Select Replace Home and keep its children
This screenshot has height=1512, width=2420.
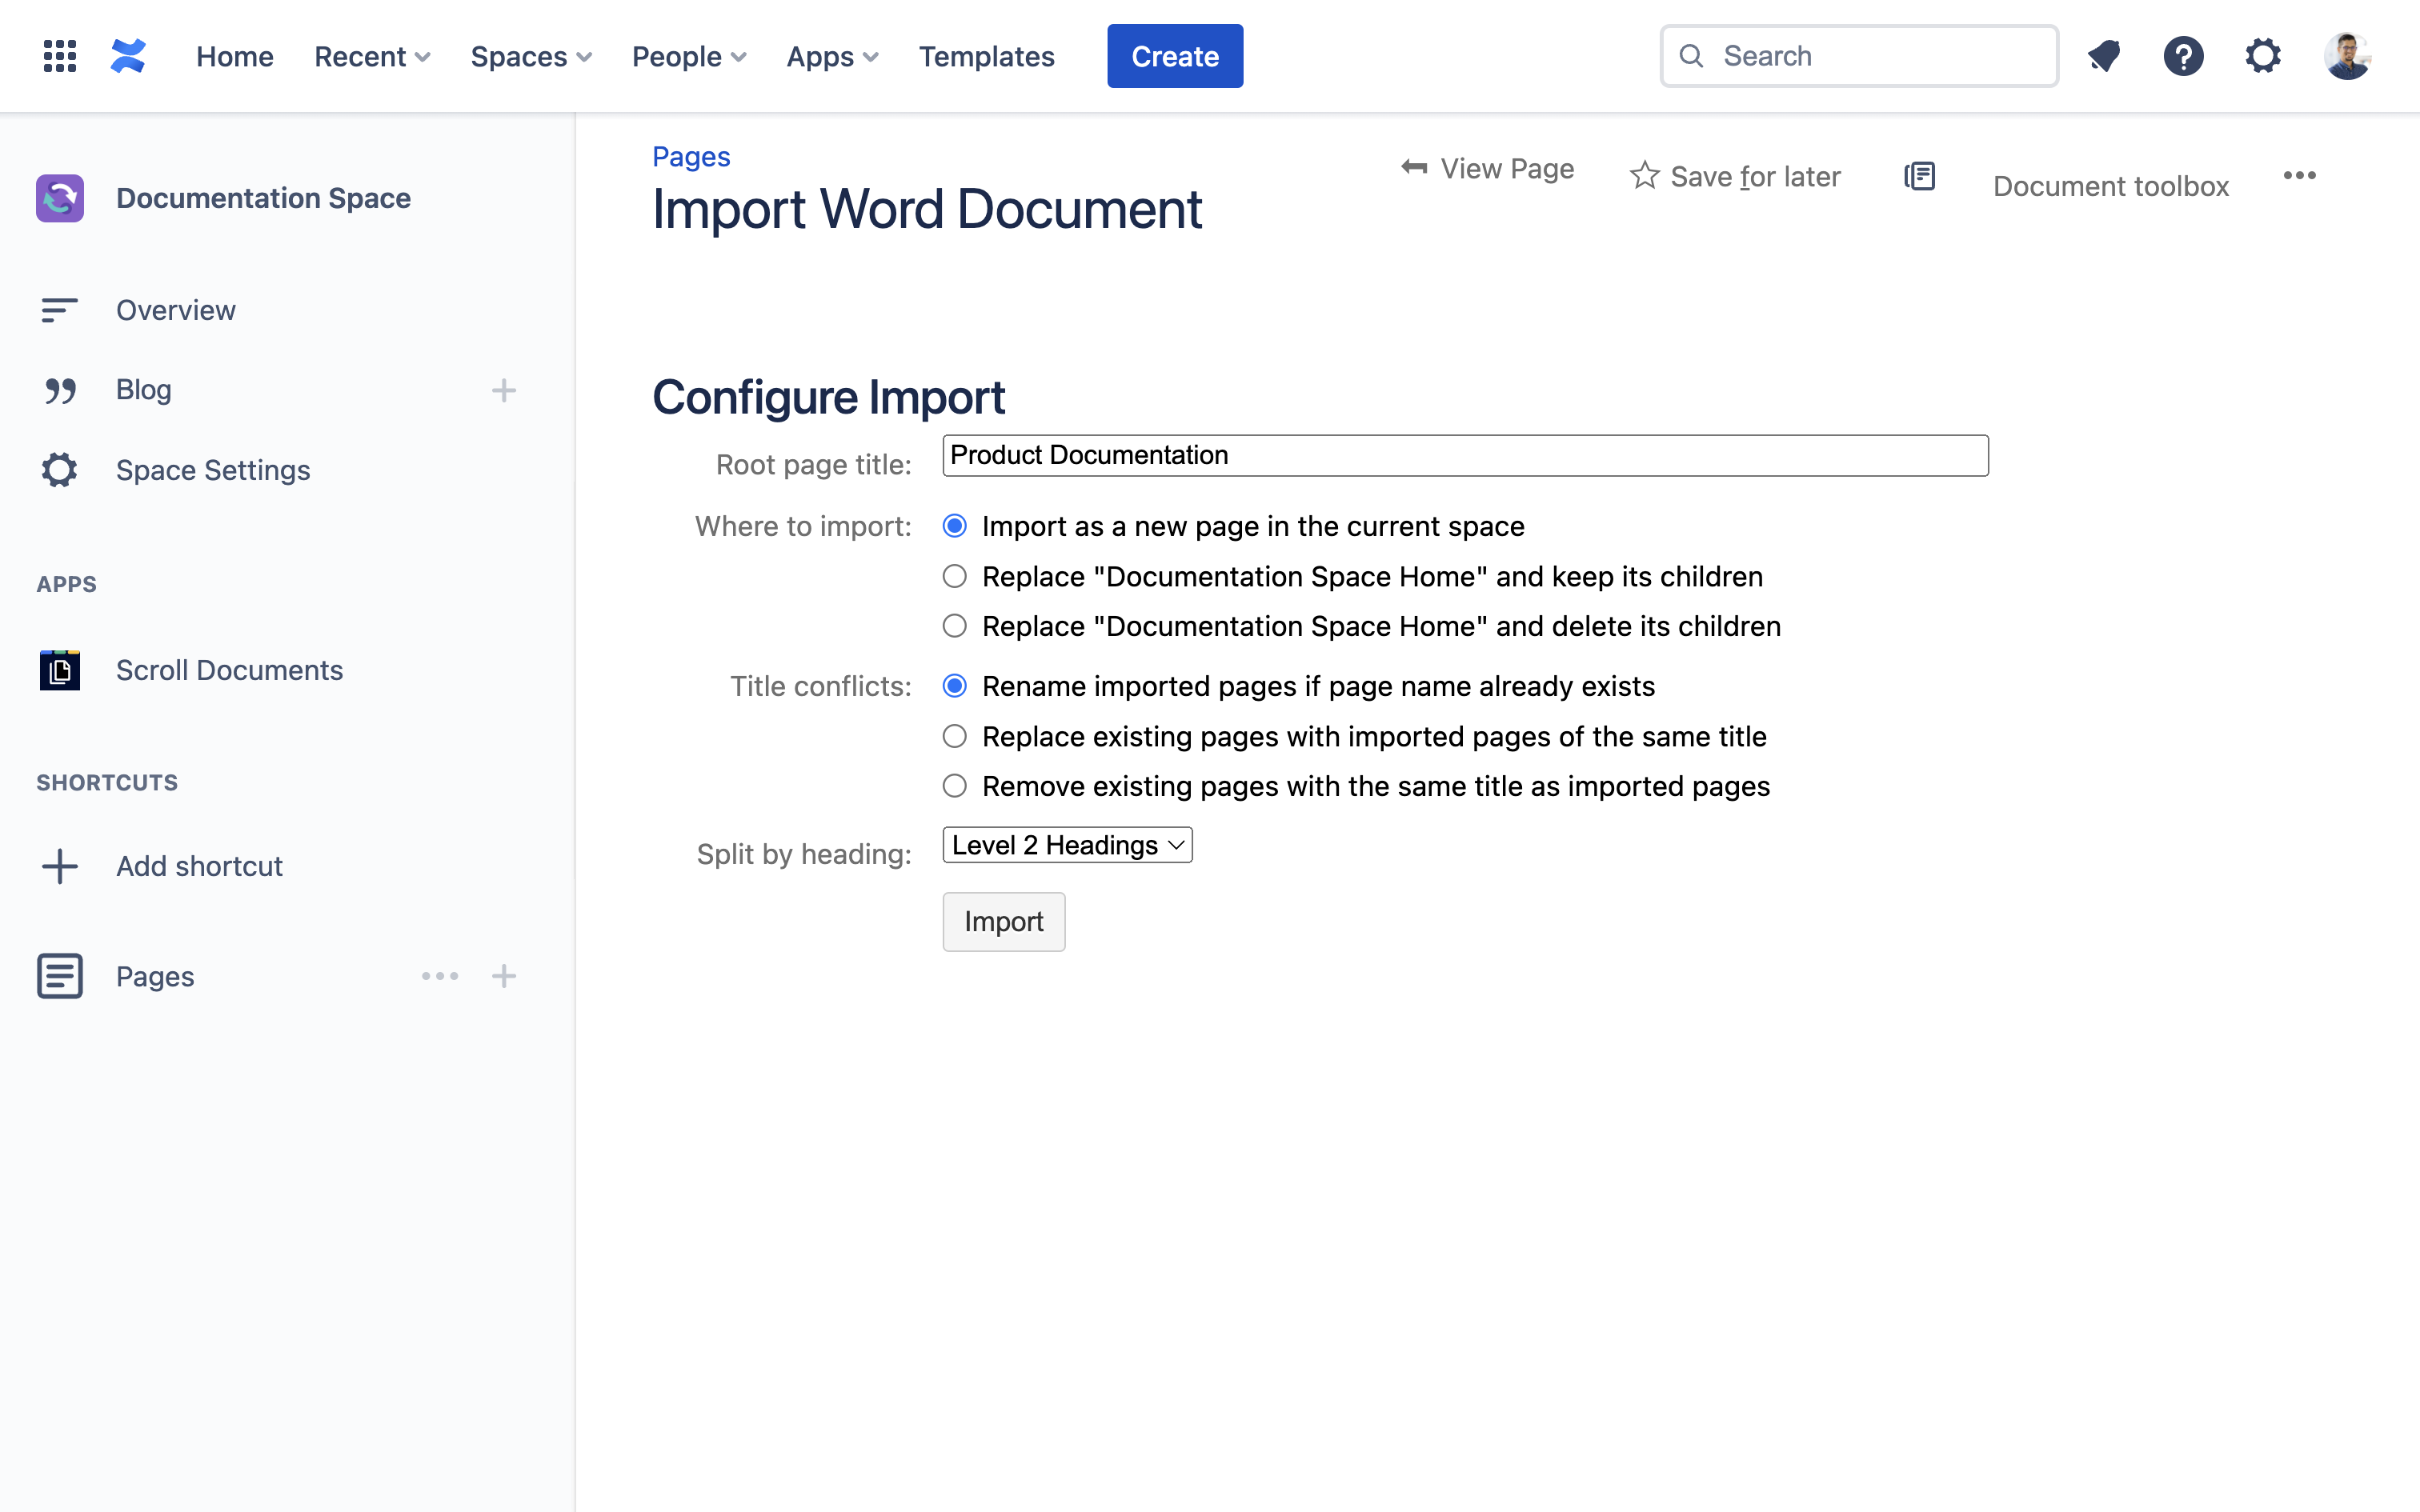955,577
